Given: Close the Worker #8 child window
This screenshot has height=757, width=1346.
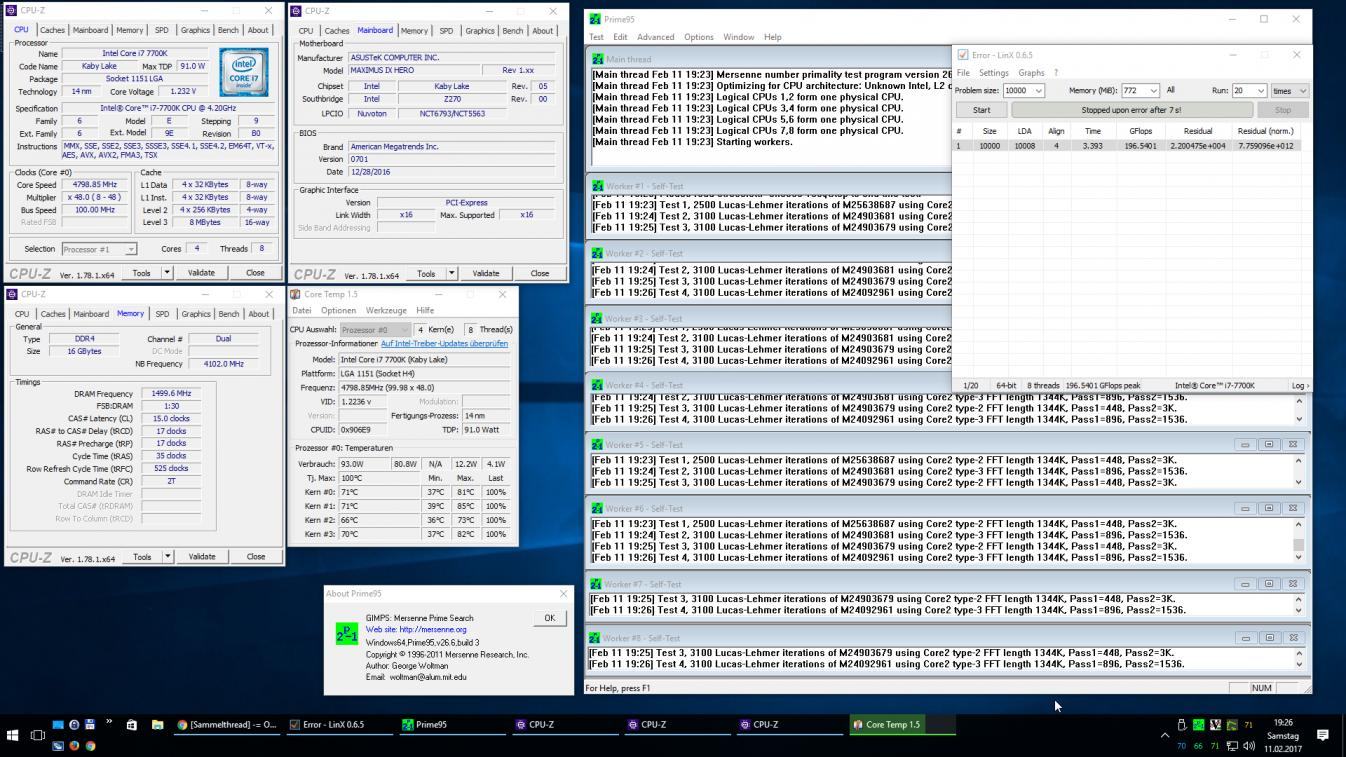Looking at the screenshot, I should [x=1292, y=638].
